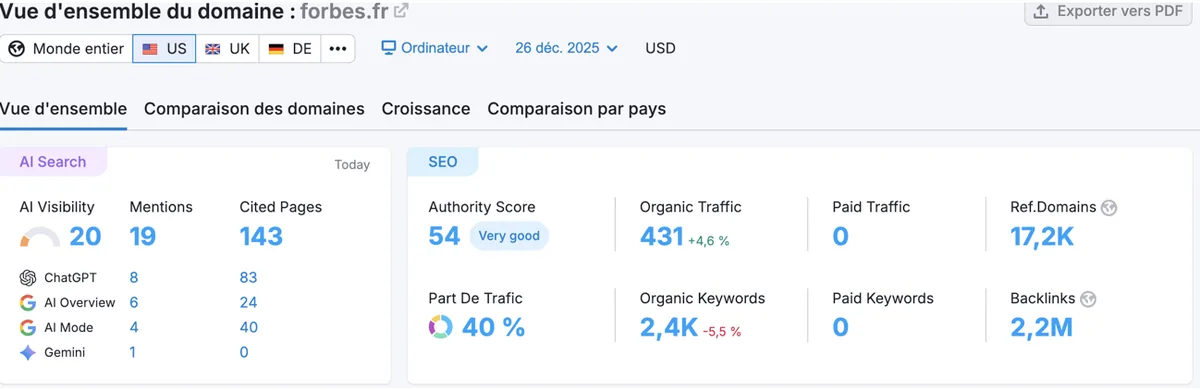Click the Today label in AI Search
The image size is (1200, 390).
point(352,165)
